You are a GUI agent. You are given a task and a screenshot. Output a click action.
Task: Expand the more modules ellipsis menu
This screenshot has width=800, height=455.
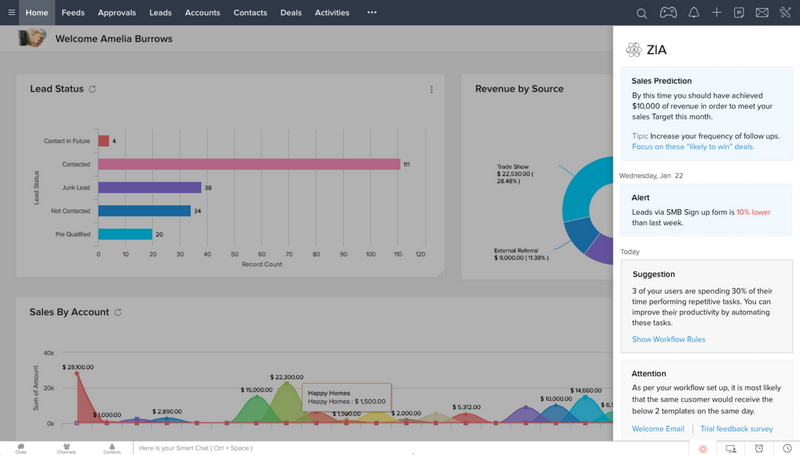tap(372, 13)
